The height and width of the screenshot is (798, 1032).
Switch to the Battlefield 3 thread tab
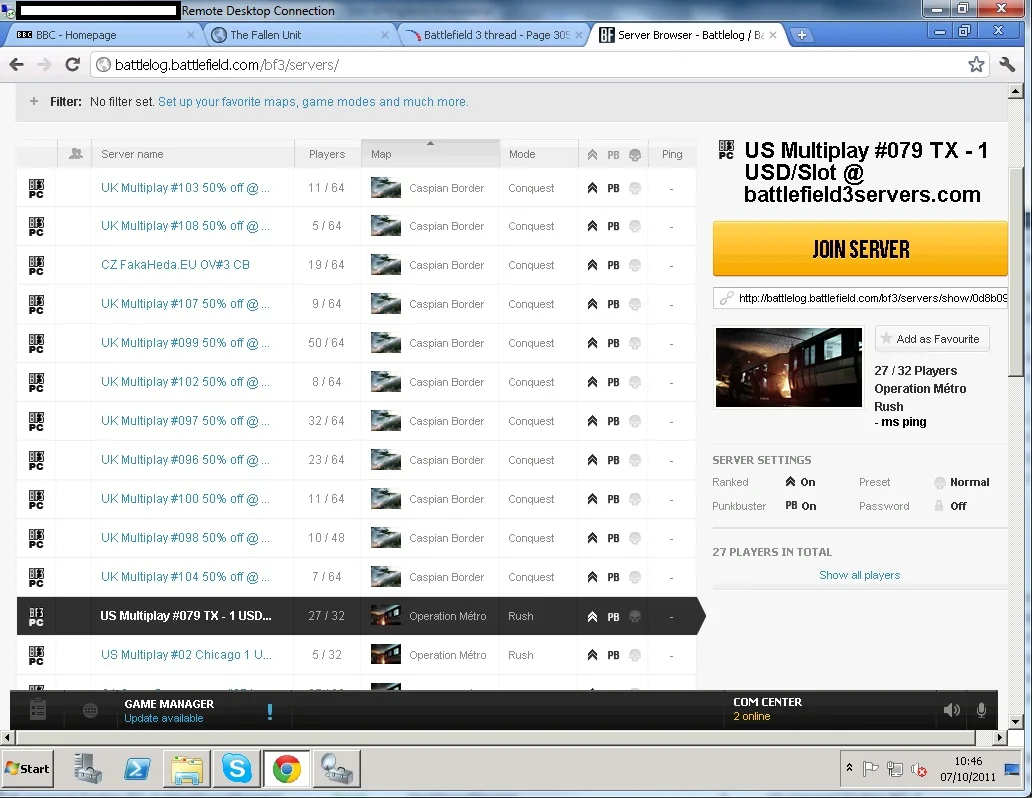(494, 35)
